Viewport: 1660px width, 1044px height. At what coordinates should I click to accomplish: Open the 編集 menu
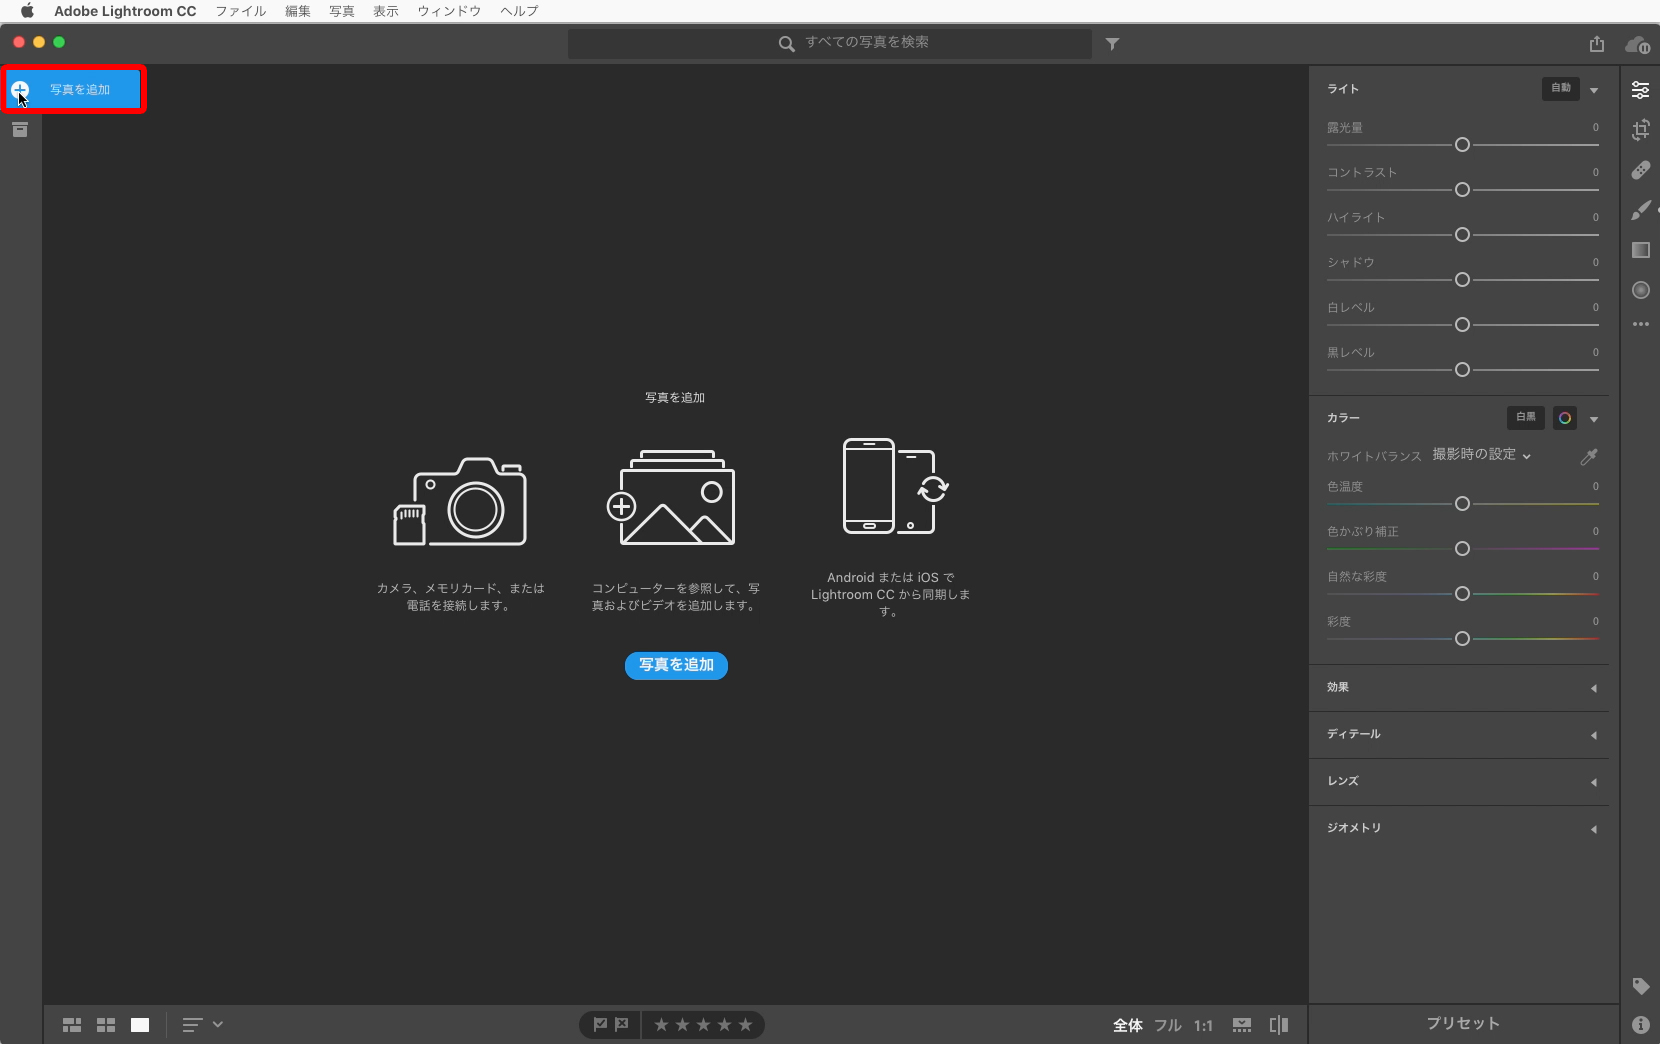coord(298,11)
